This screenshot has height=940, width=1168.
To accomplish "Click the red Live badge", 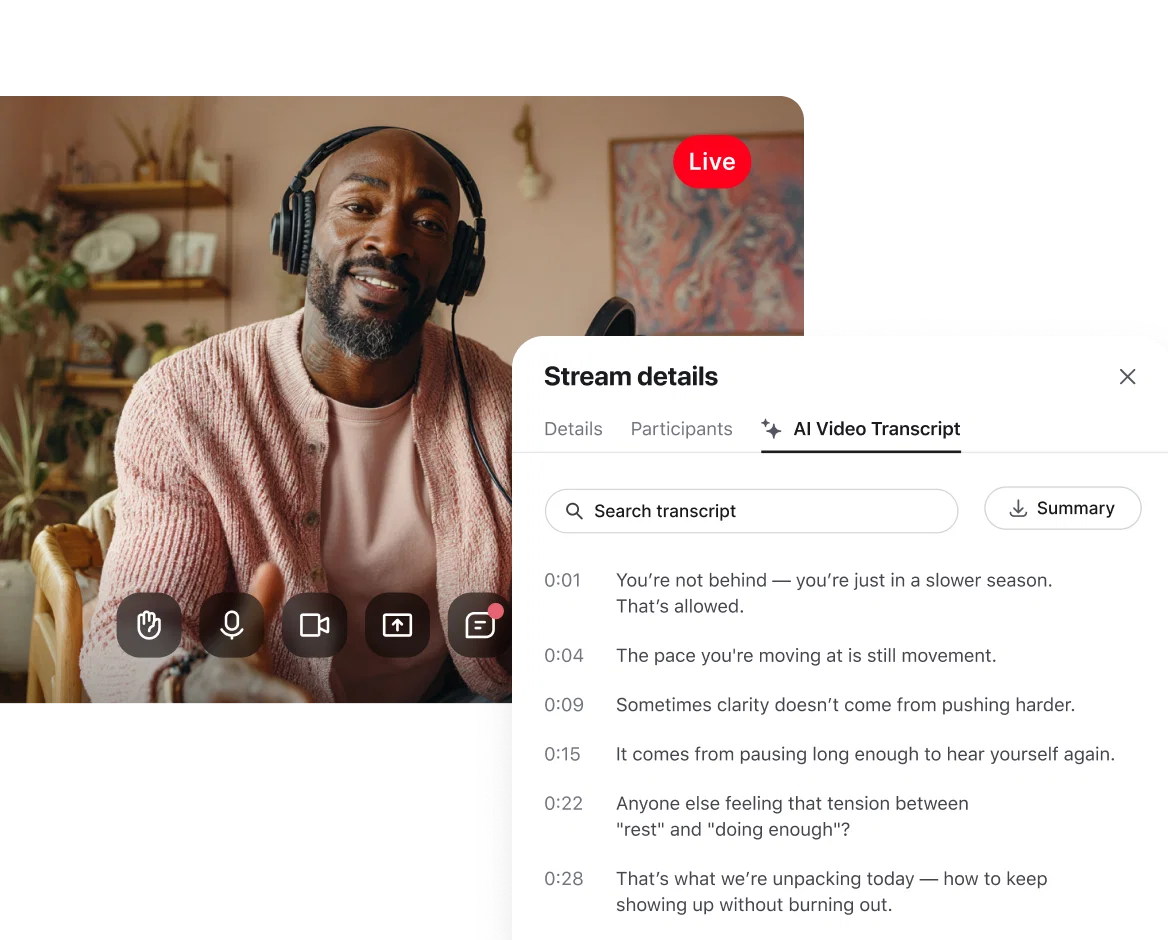I will click(x=712, y=162).
